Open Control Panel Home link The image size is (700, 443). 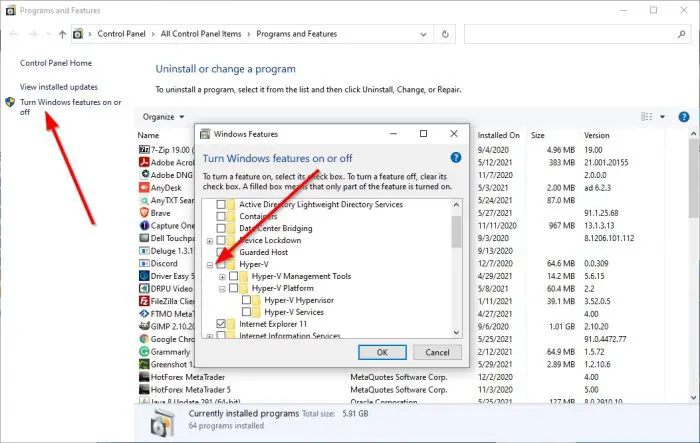pos(56,63)
